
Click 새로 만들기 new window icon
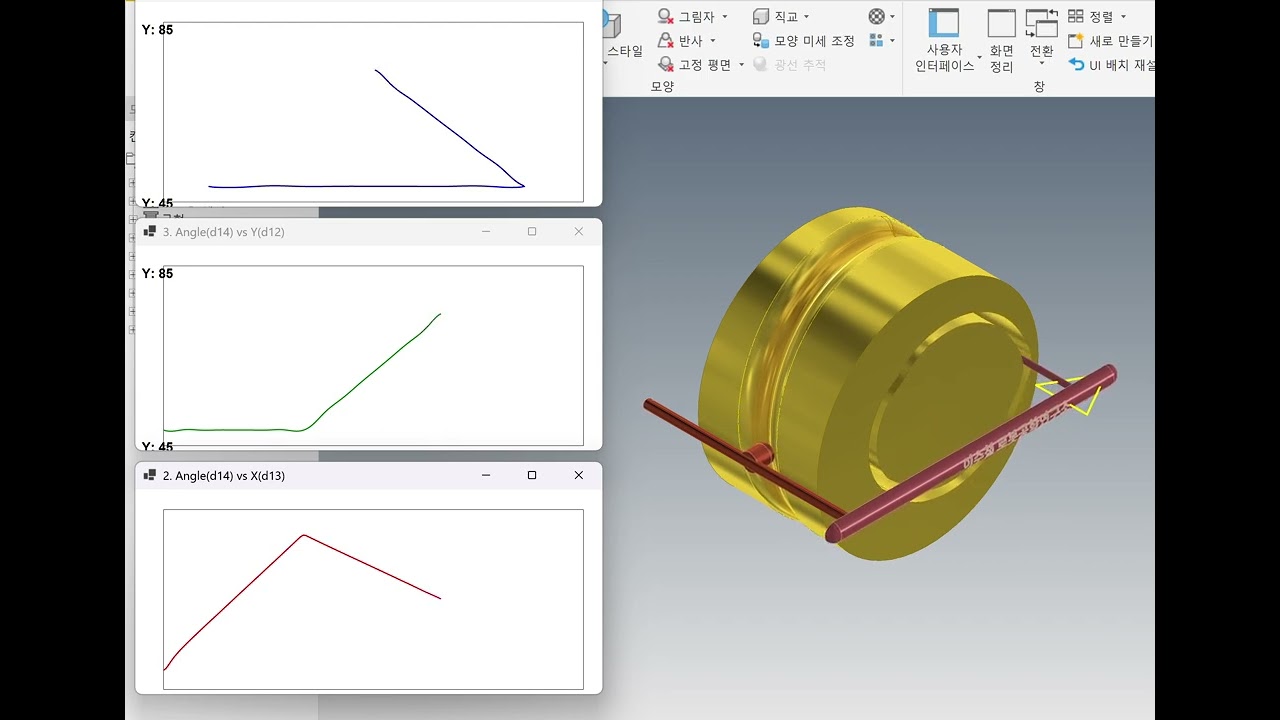point(1076,41)
